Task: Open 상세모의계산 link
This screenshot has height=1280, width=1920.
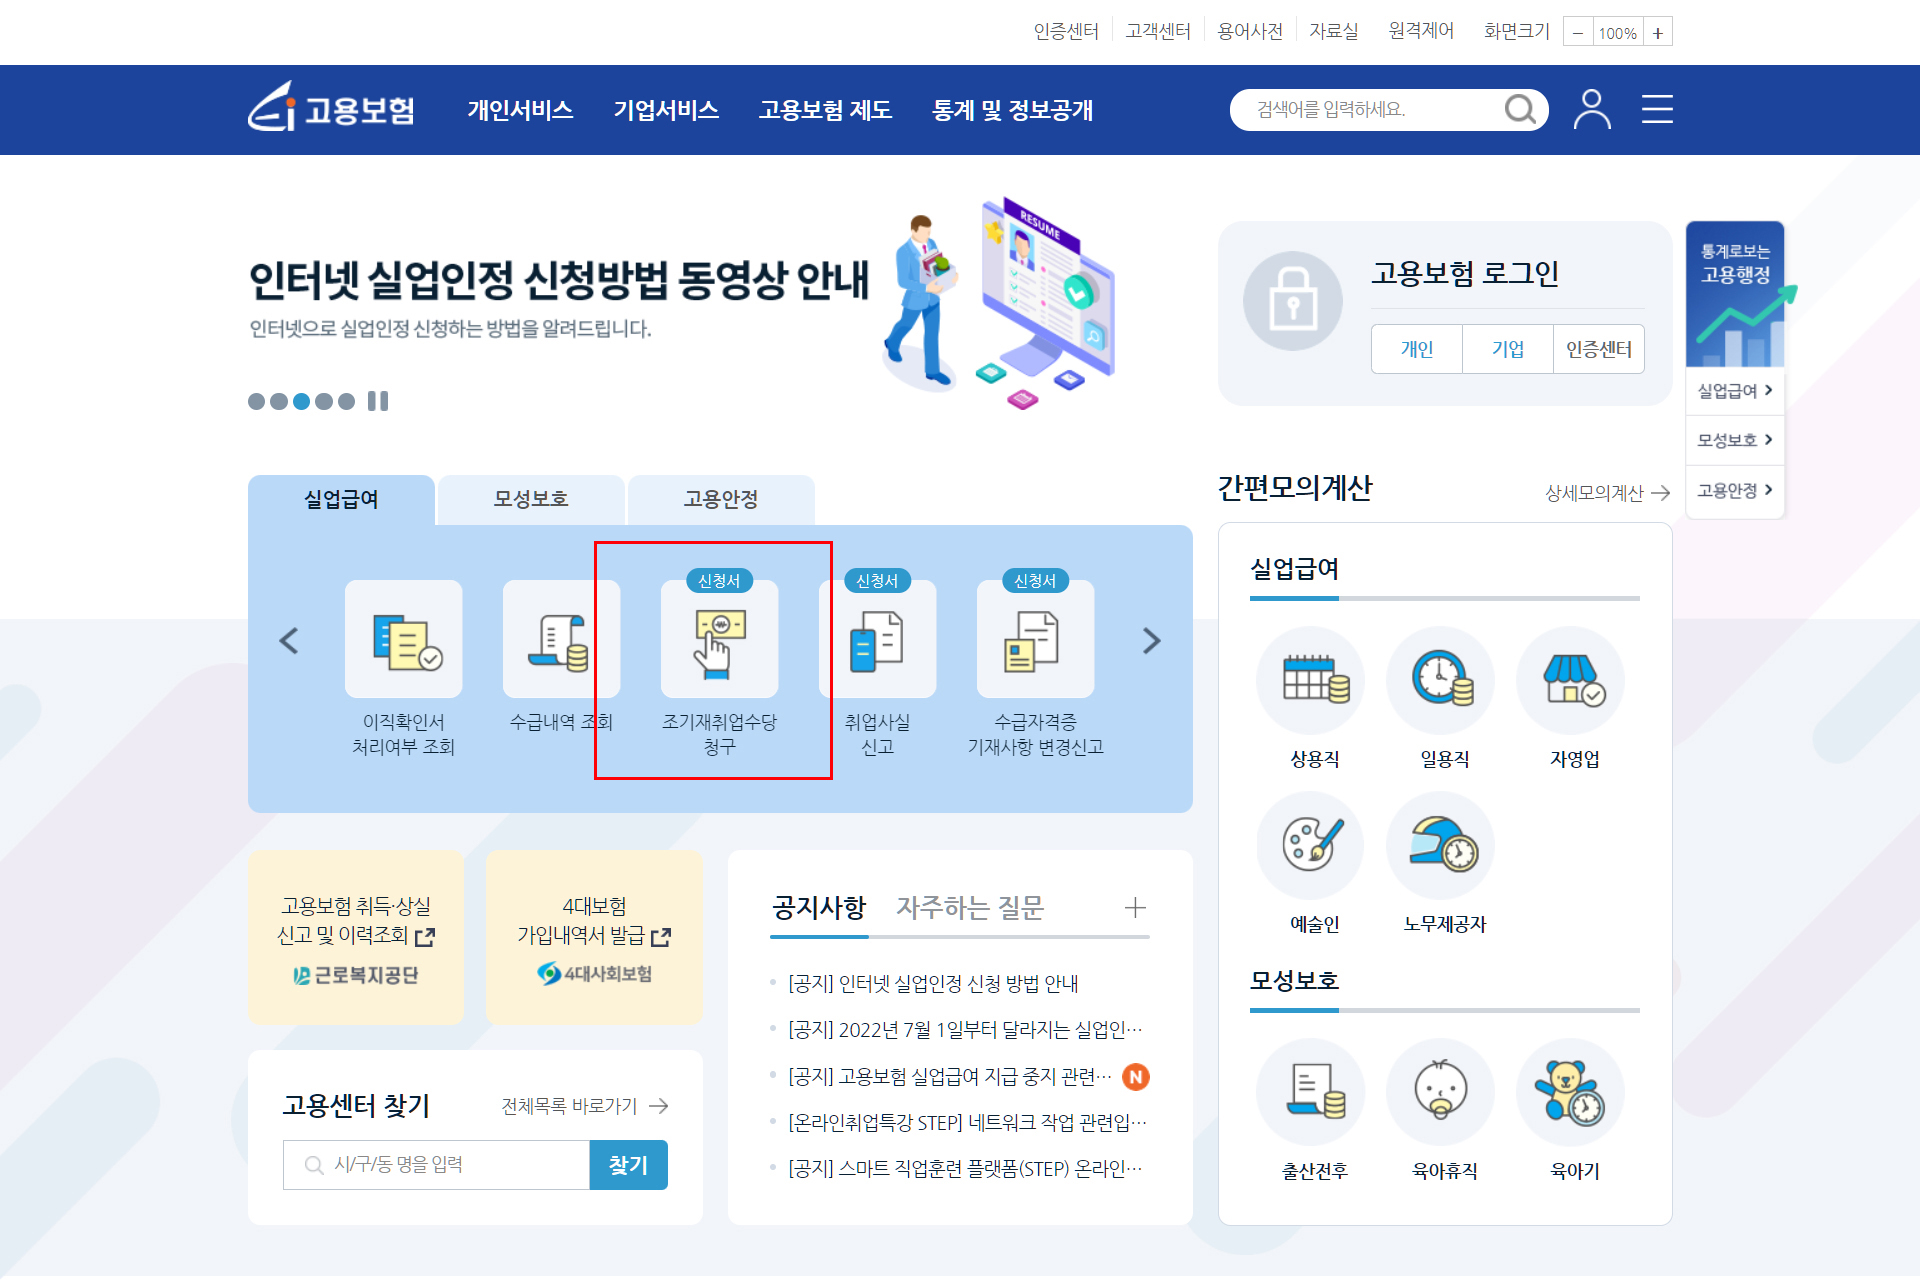Action: tap(1606, 493)
